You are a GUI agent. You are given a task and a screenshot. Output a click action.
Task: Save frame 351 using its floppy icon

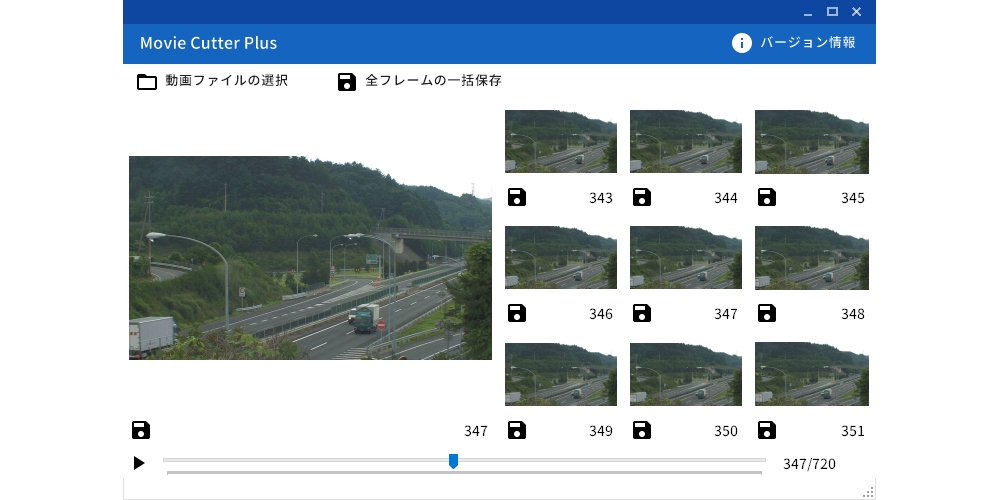pos(767,430)
